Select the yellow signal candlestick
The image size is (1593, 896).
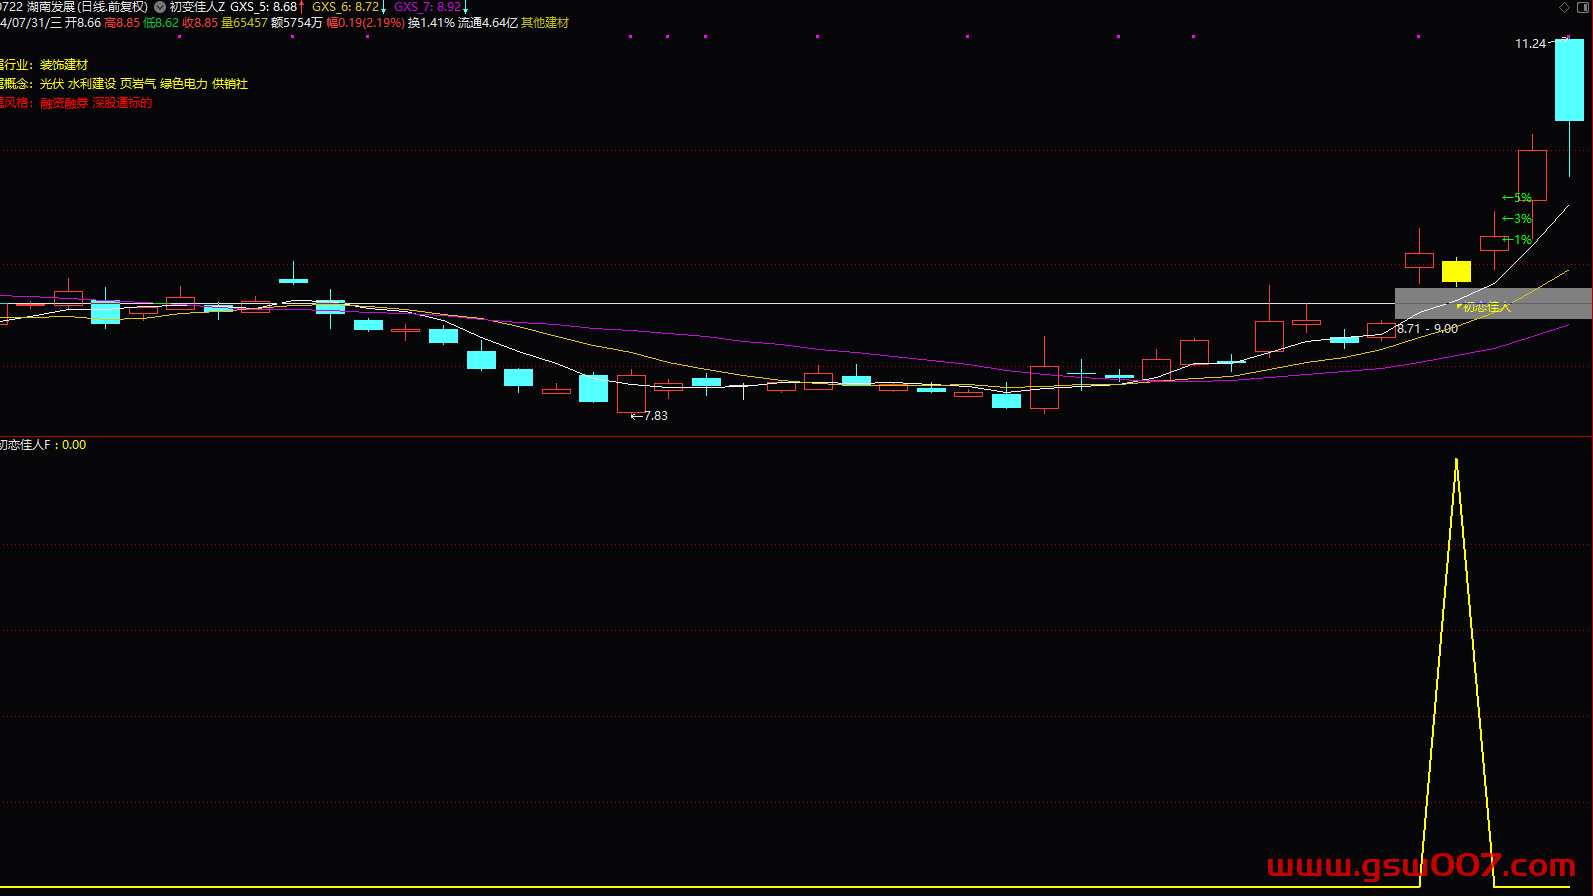(x=1456, y=271)
